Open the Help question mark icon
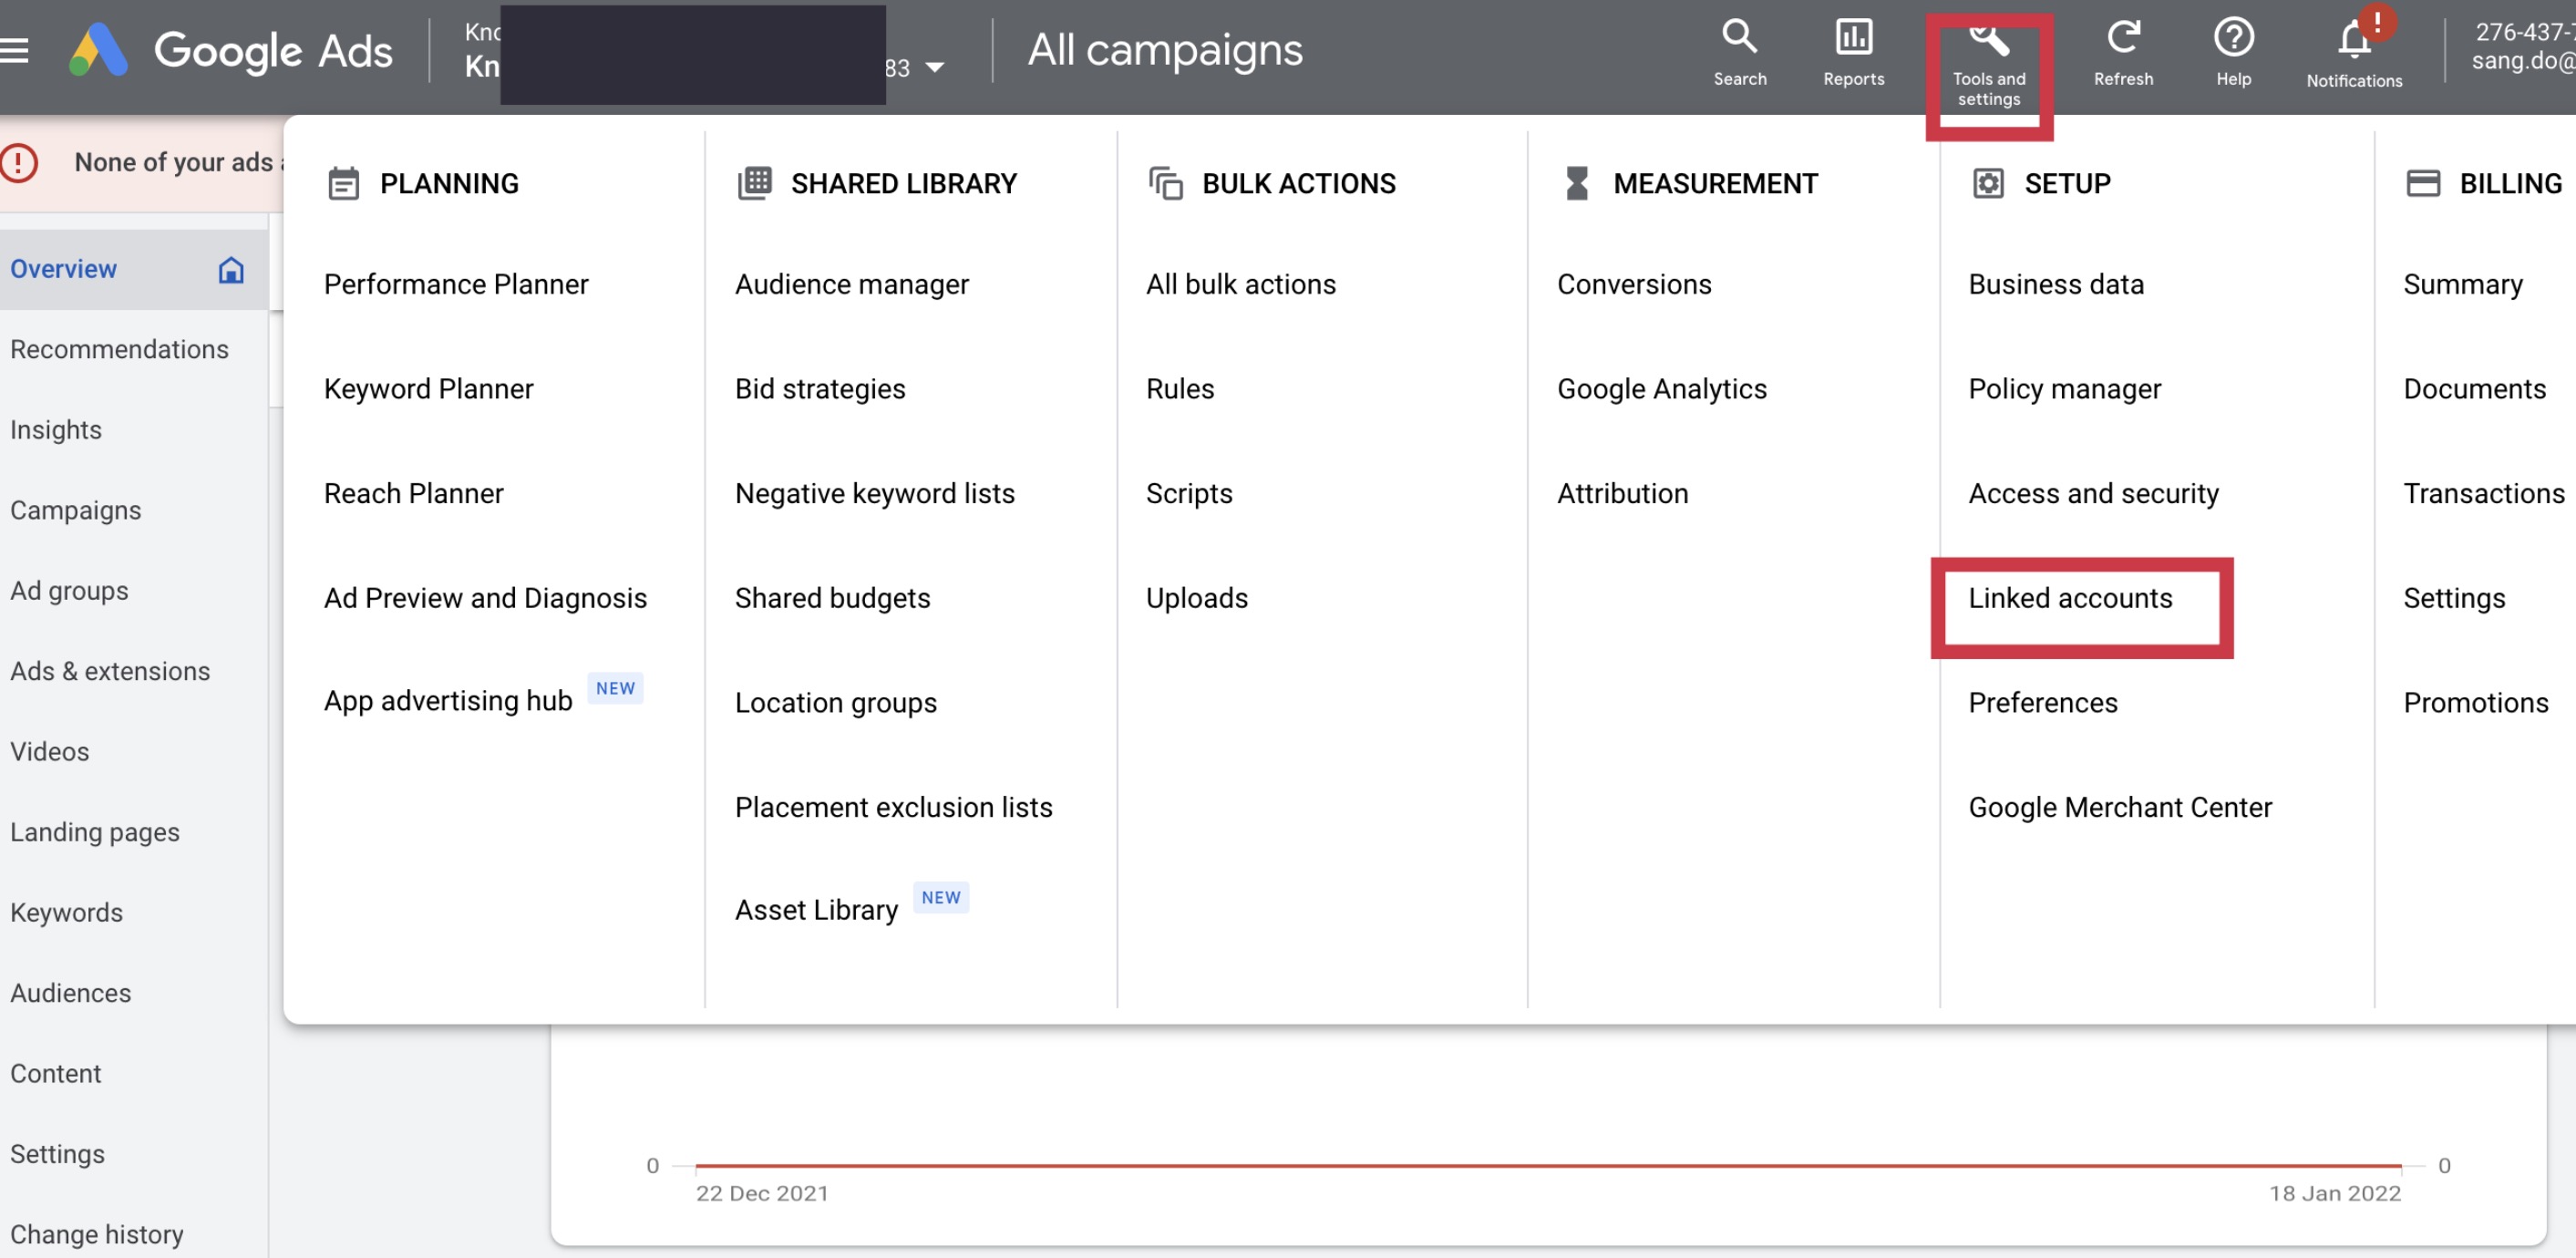This screenshot has height=1258, width=2576. (x=2232, y=38)
